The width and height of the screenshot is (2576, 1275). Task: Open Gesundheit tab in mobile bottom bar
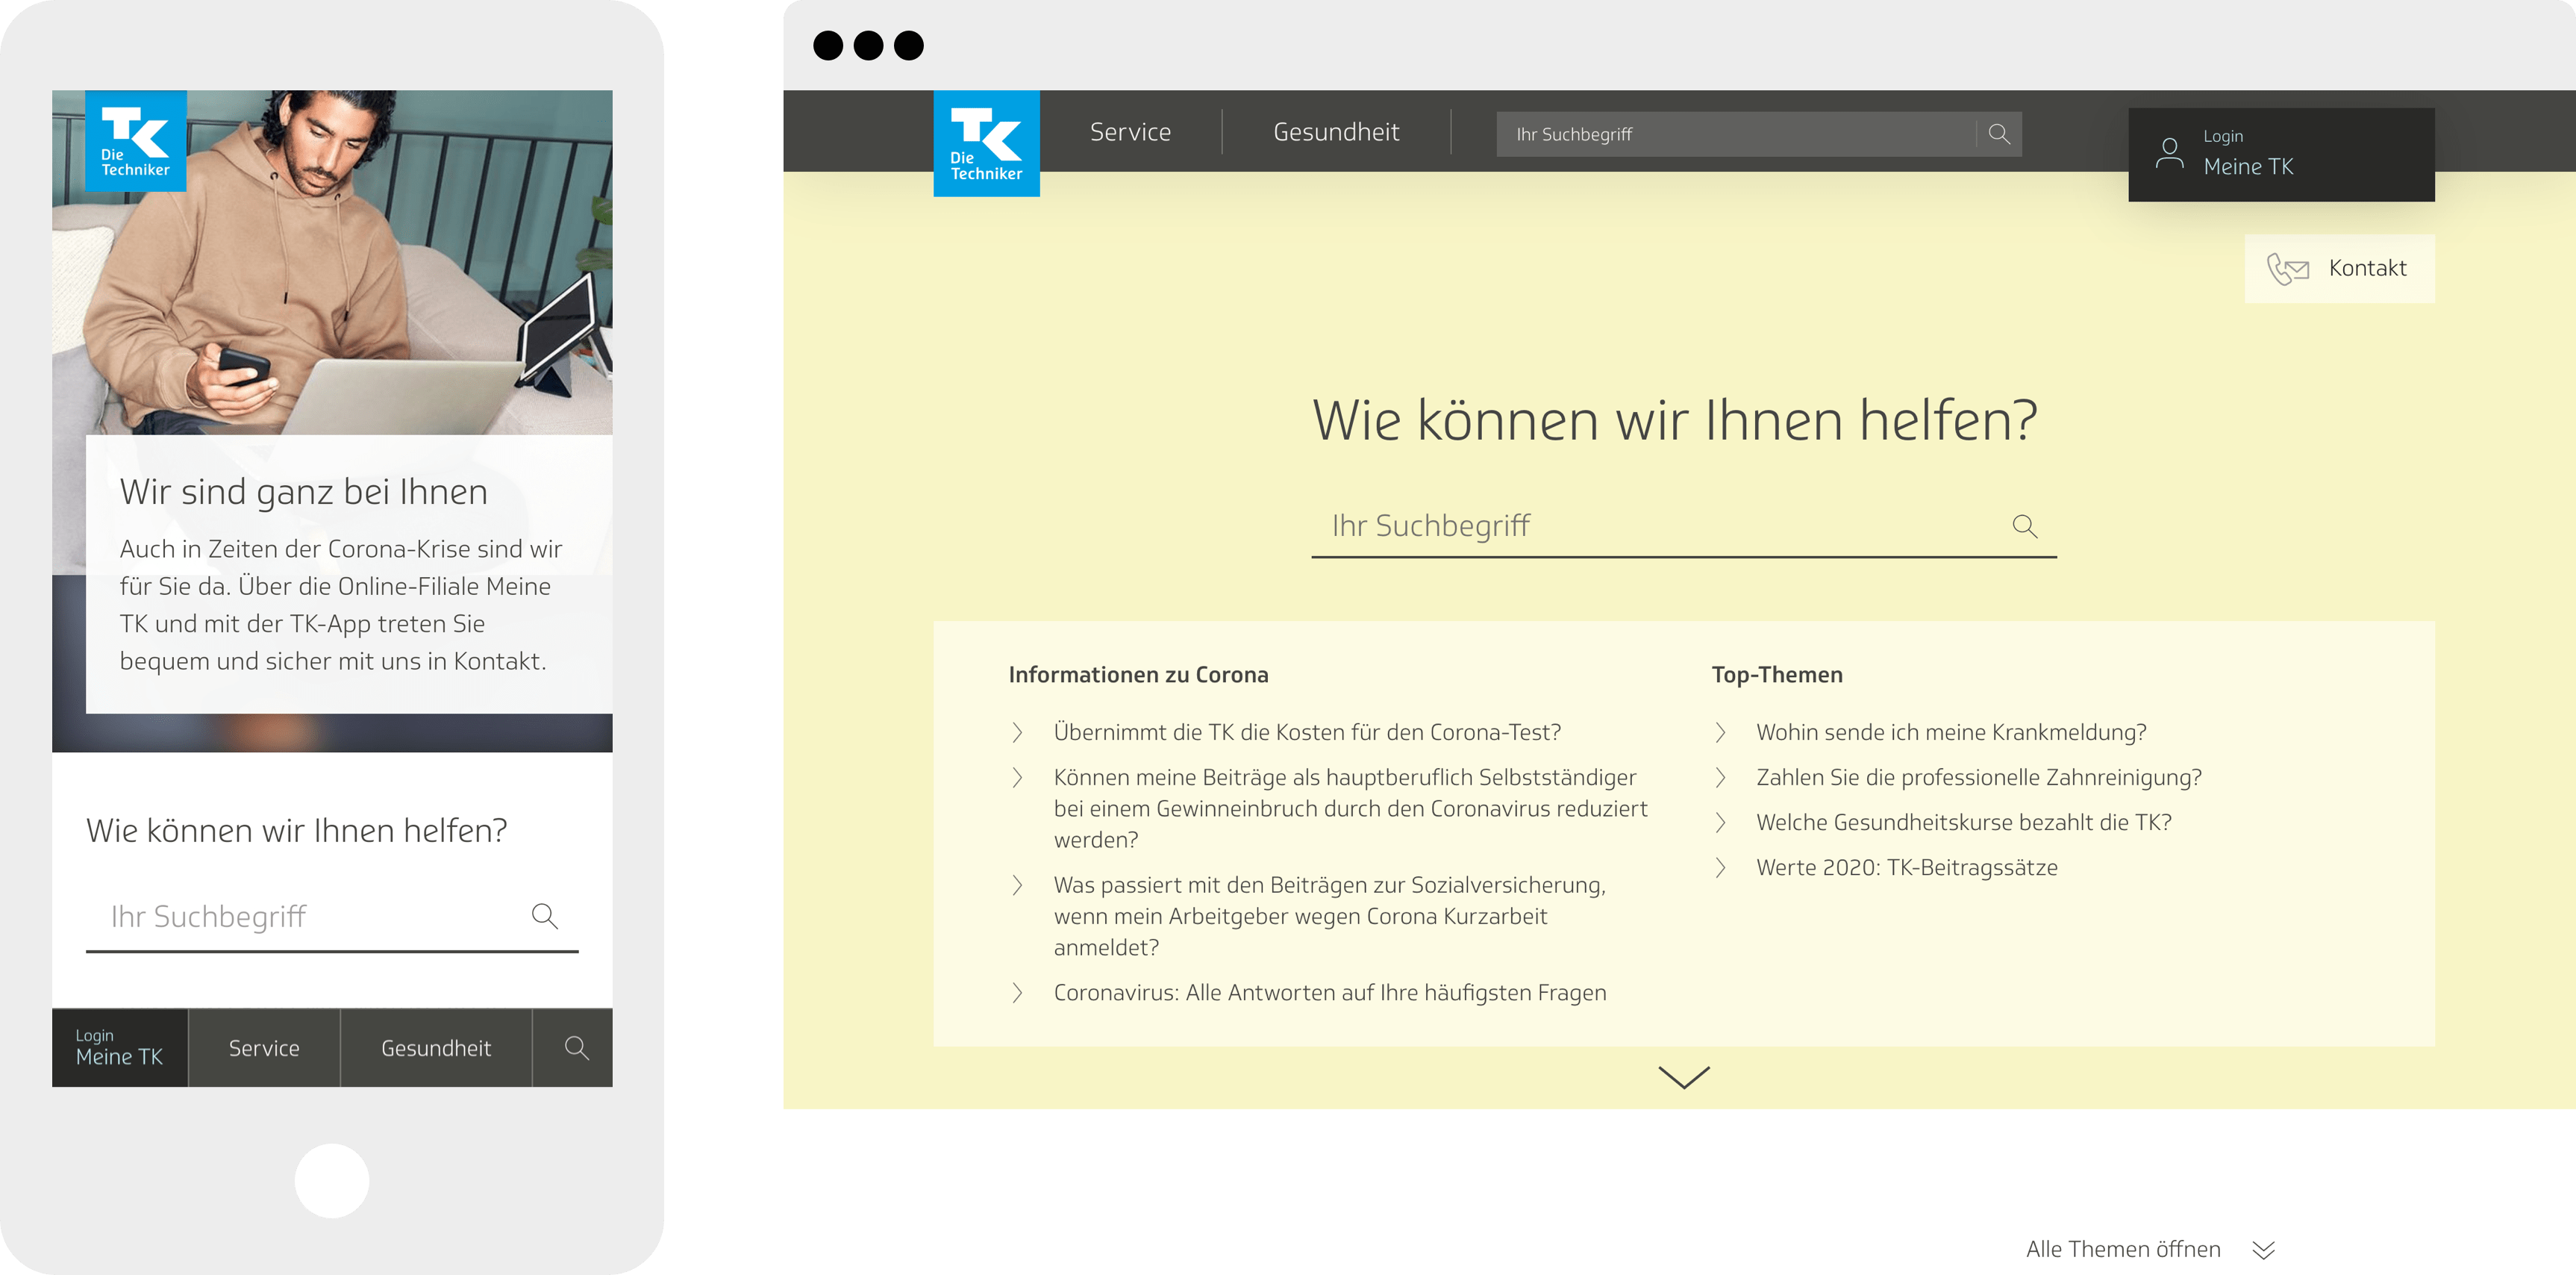[436, 1048]
